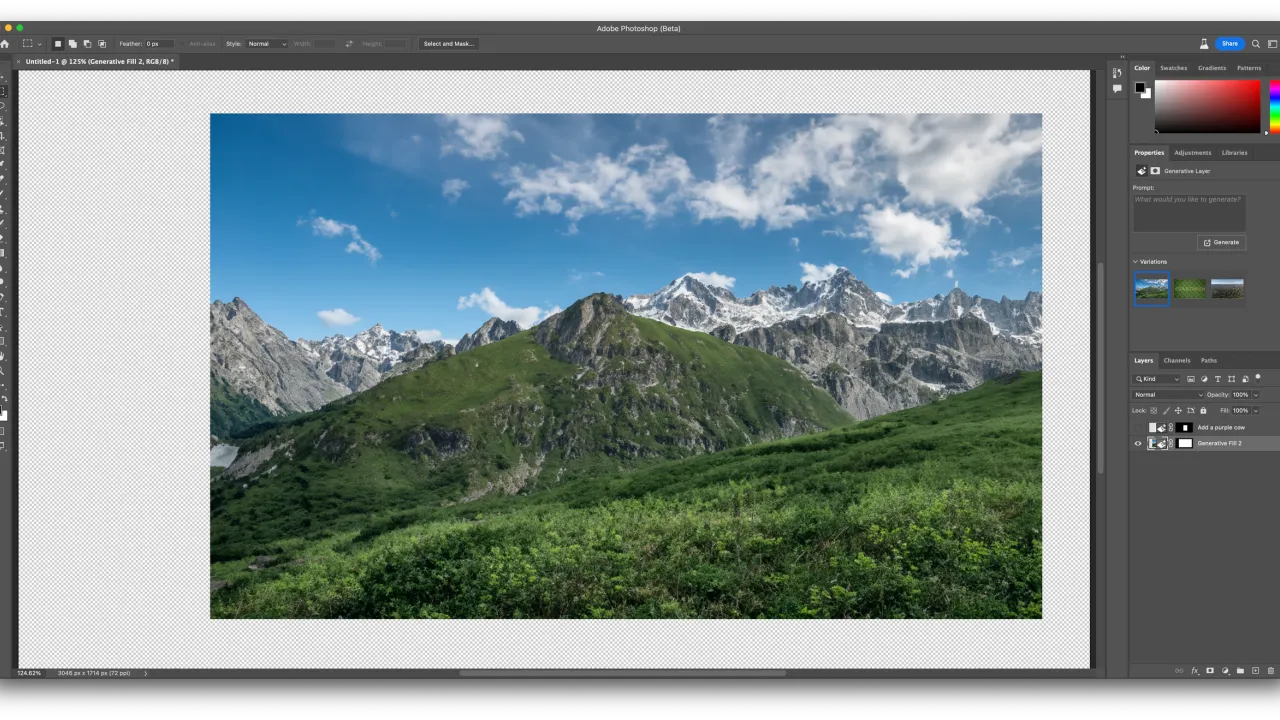This screenshot has height=720, width=1280.
Task: Open the search magnifier in options bar
Action: [1256, 44]
